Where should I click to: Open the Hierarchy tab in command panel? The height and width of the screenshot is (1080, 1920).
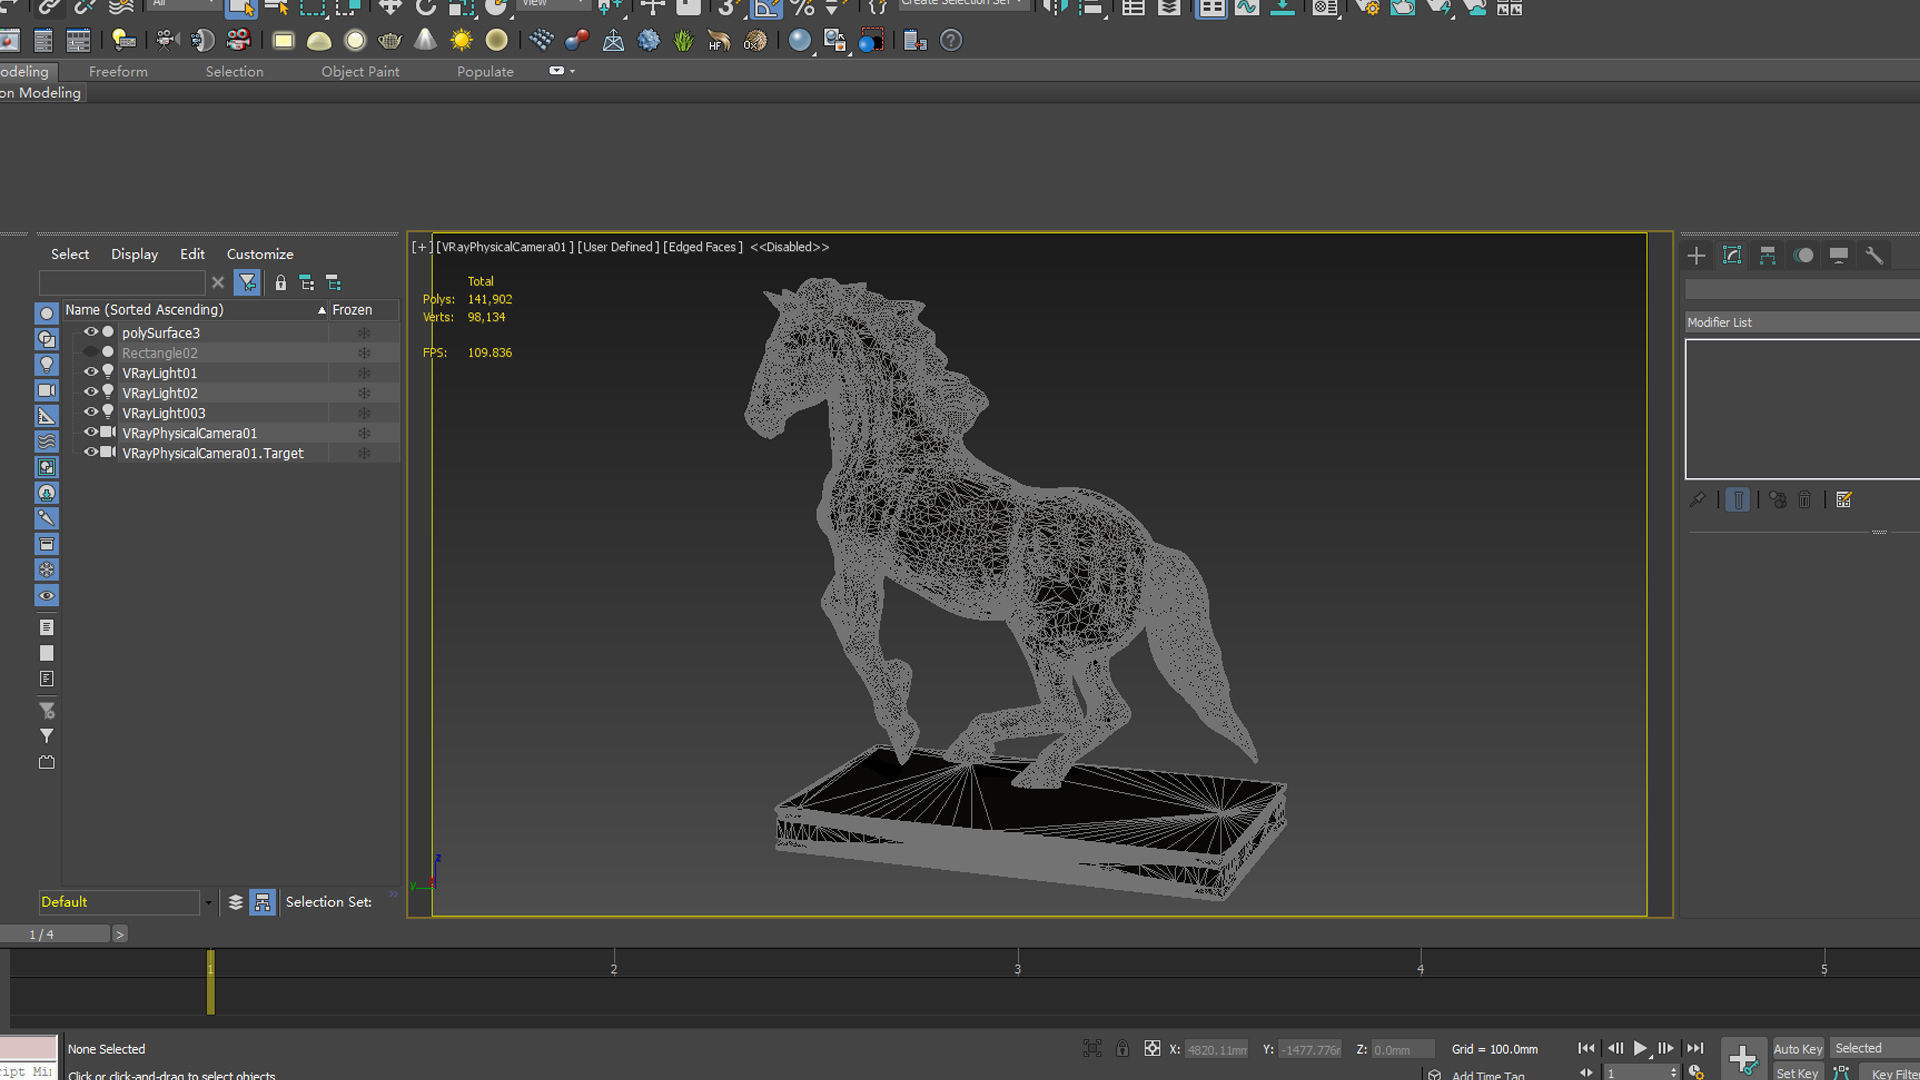tap(1767, 256)
